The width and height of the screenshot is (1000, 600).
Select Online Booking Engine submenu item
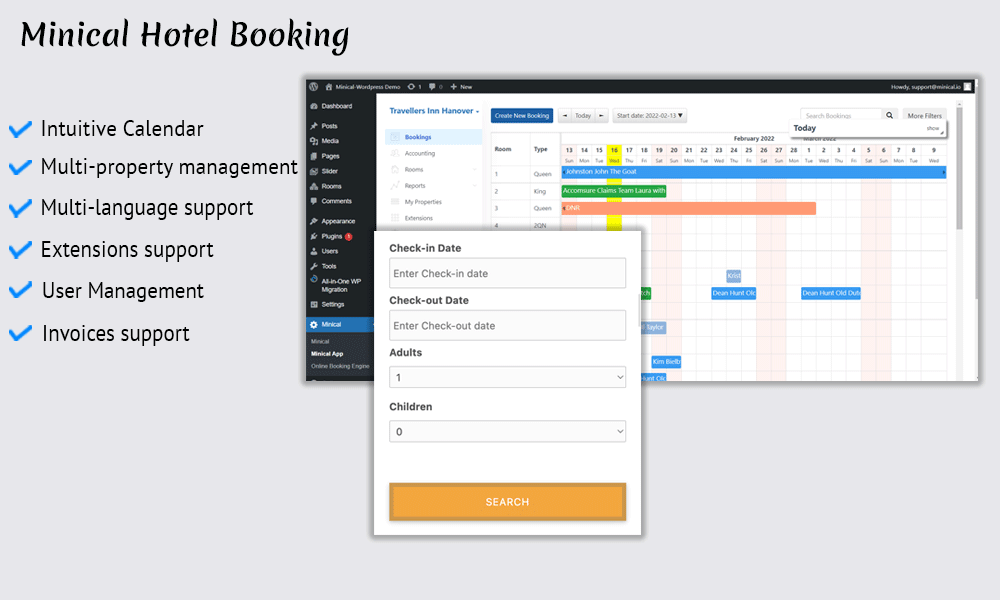340,367
